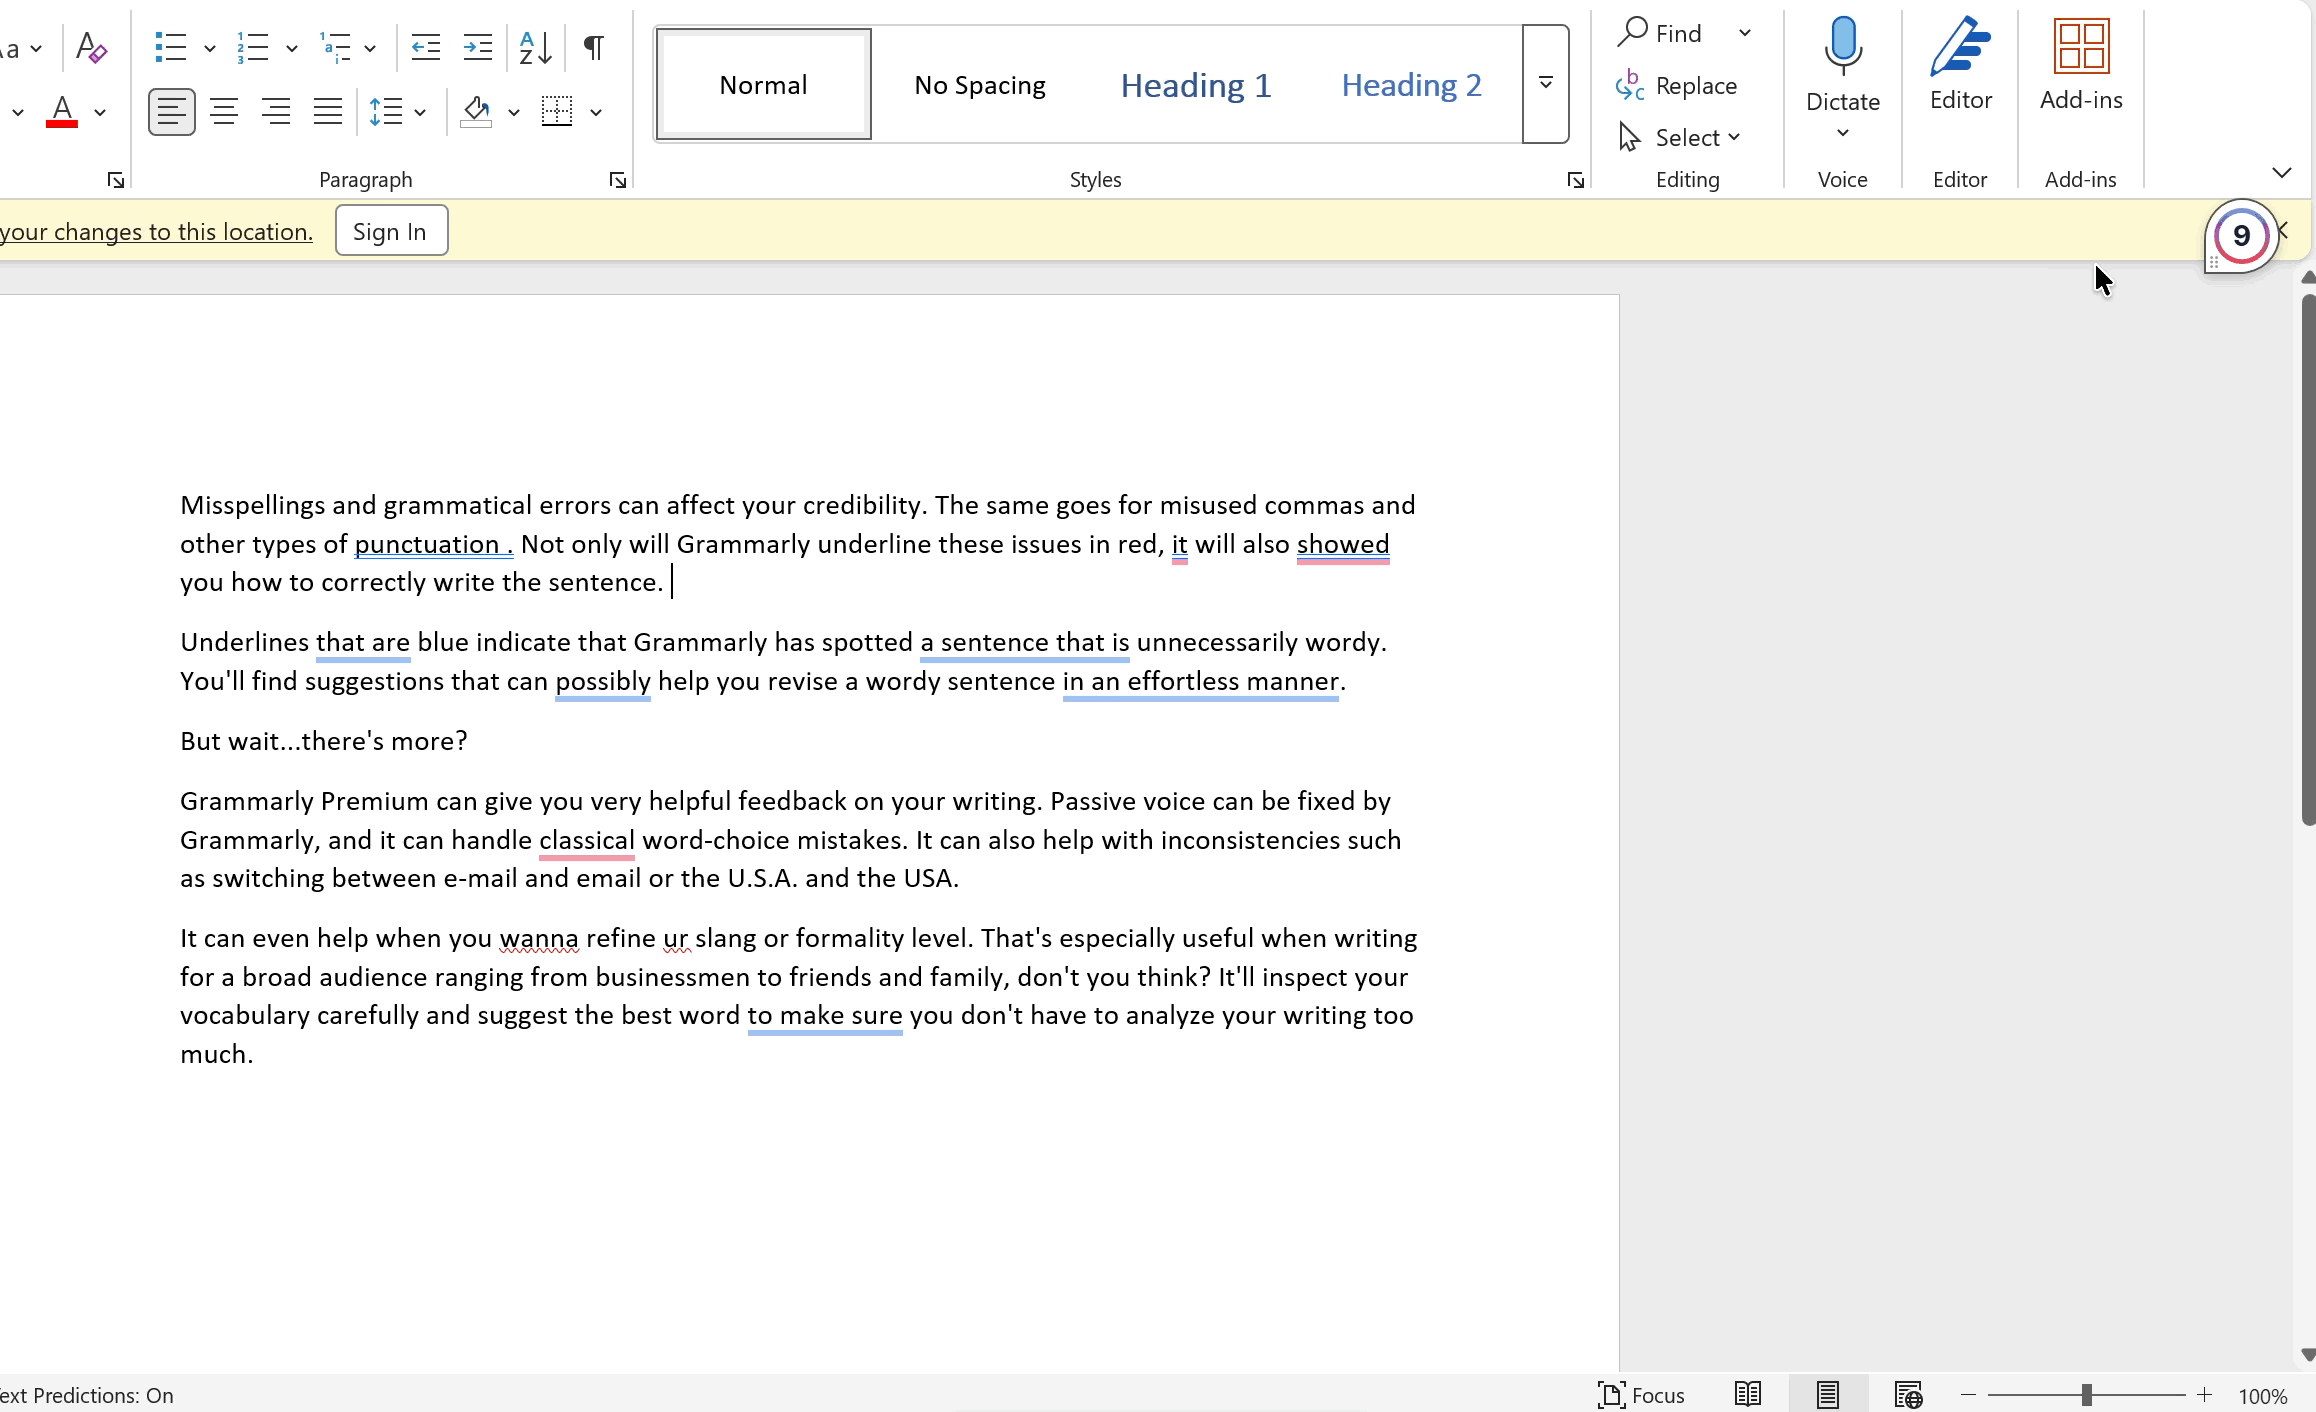Open the changes location link
The width and height of the screenshot is (2316, 1412).
click(156, 231)
